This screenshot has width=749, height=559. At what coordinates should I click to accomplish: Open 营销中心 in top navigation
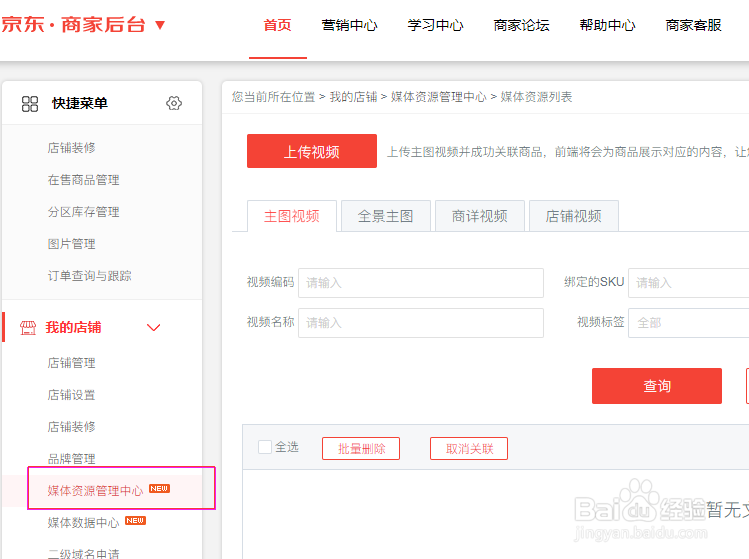[349, 25]
